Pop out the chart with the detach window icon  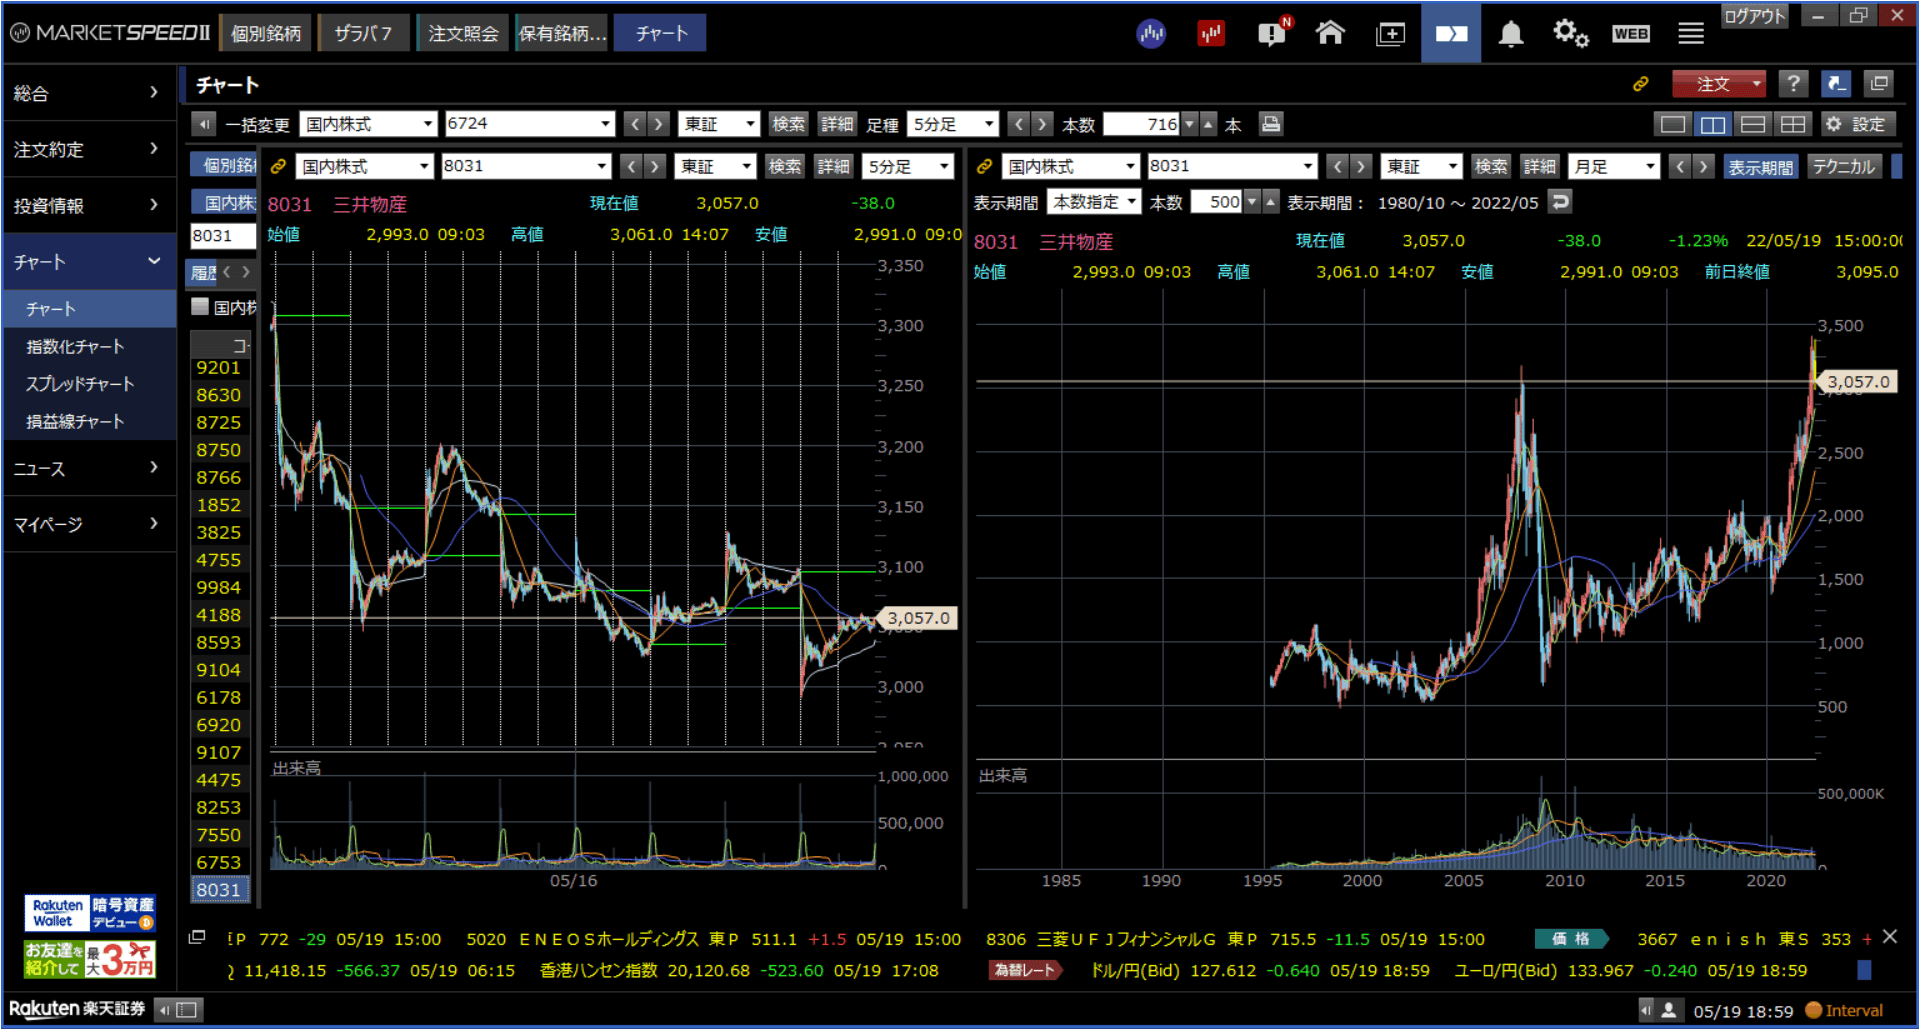[1879, 84]
